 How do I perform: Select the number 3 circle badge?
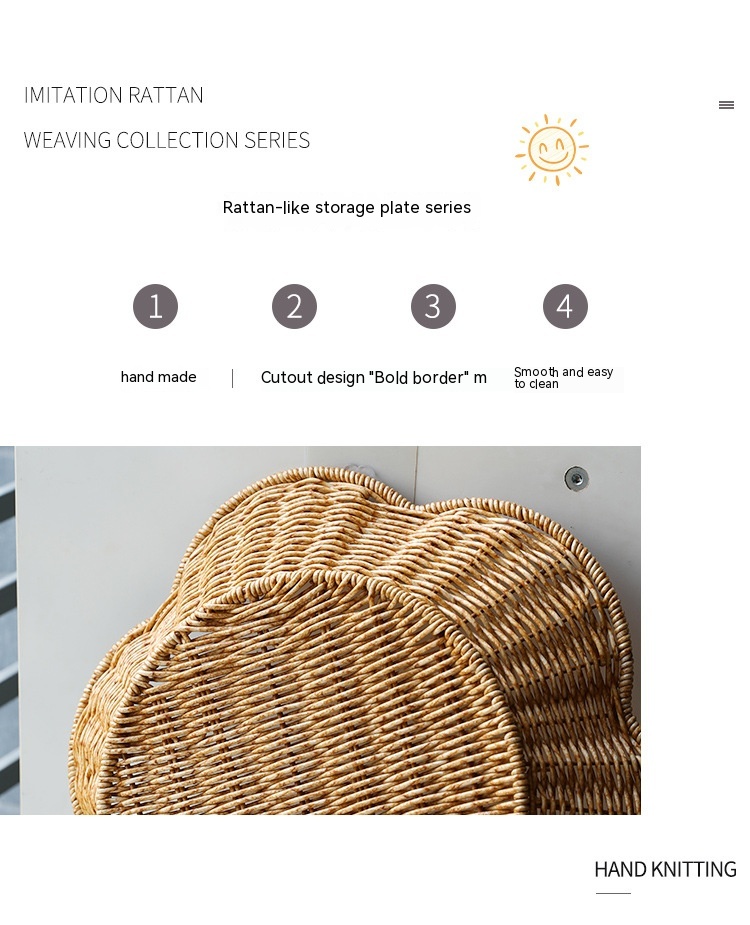[433, 306]
